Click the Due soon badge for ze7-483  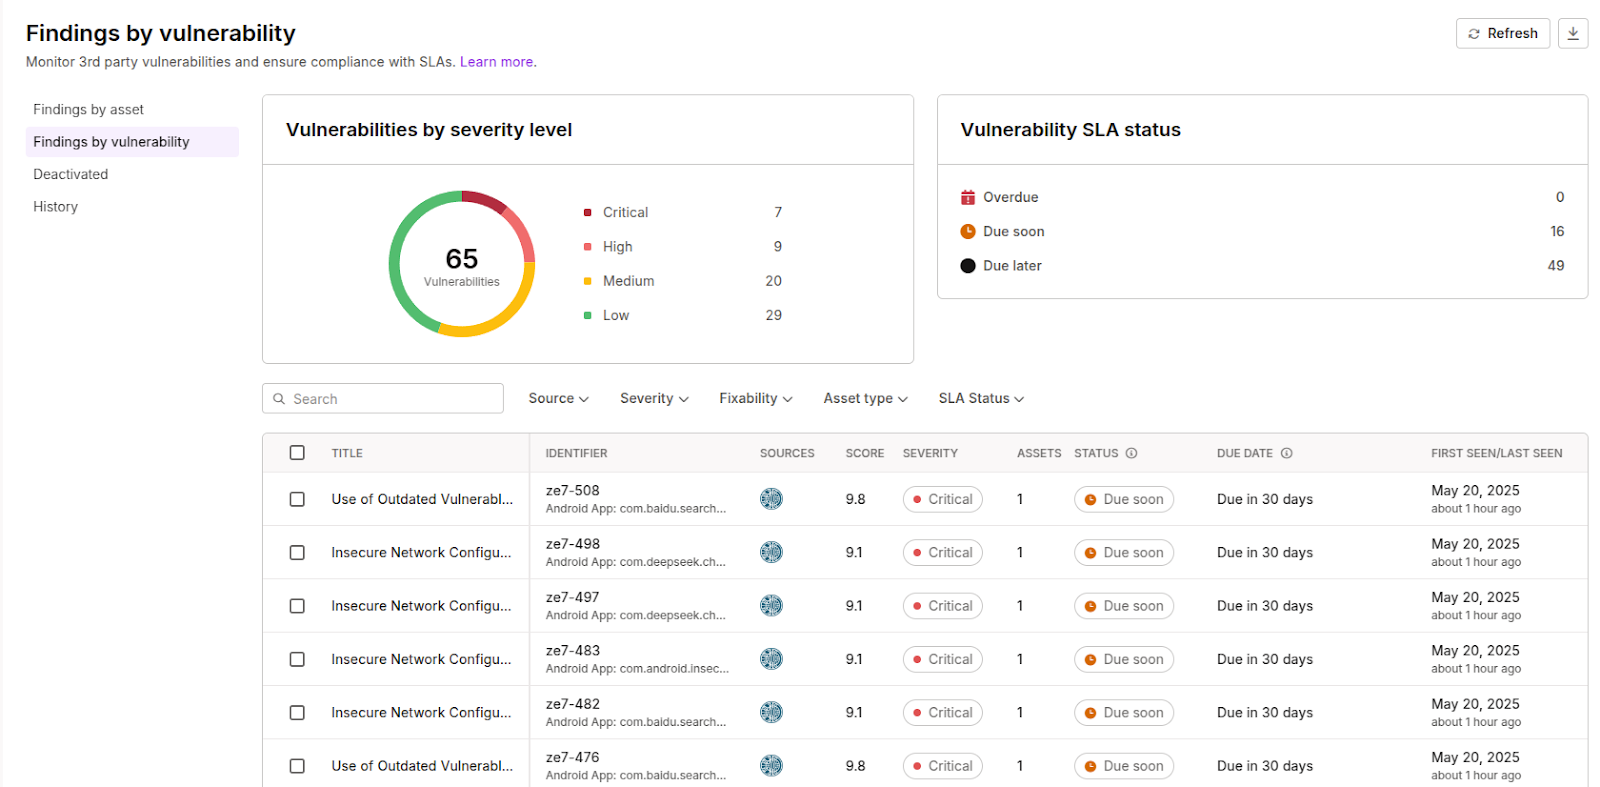click(x=1123, y=659)
